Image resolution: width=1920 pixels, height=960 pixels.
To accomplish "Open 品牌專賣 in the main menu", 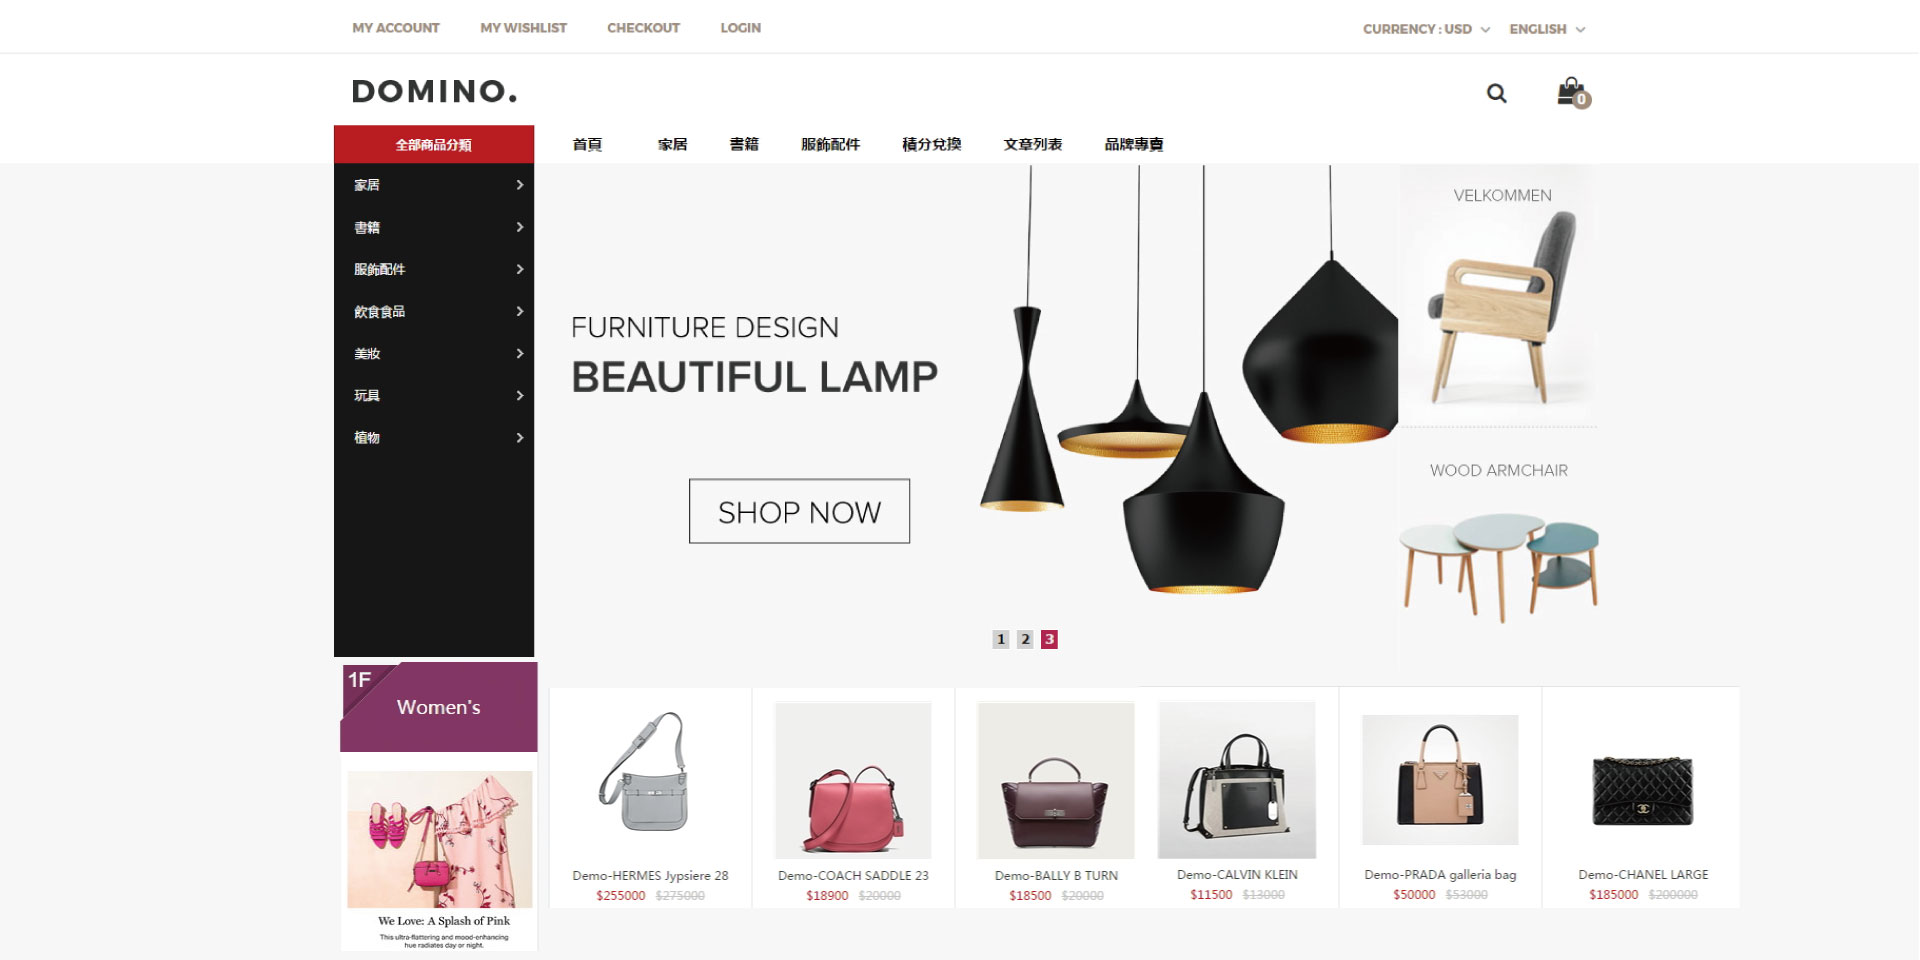I will pos(1134,144).
